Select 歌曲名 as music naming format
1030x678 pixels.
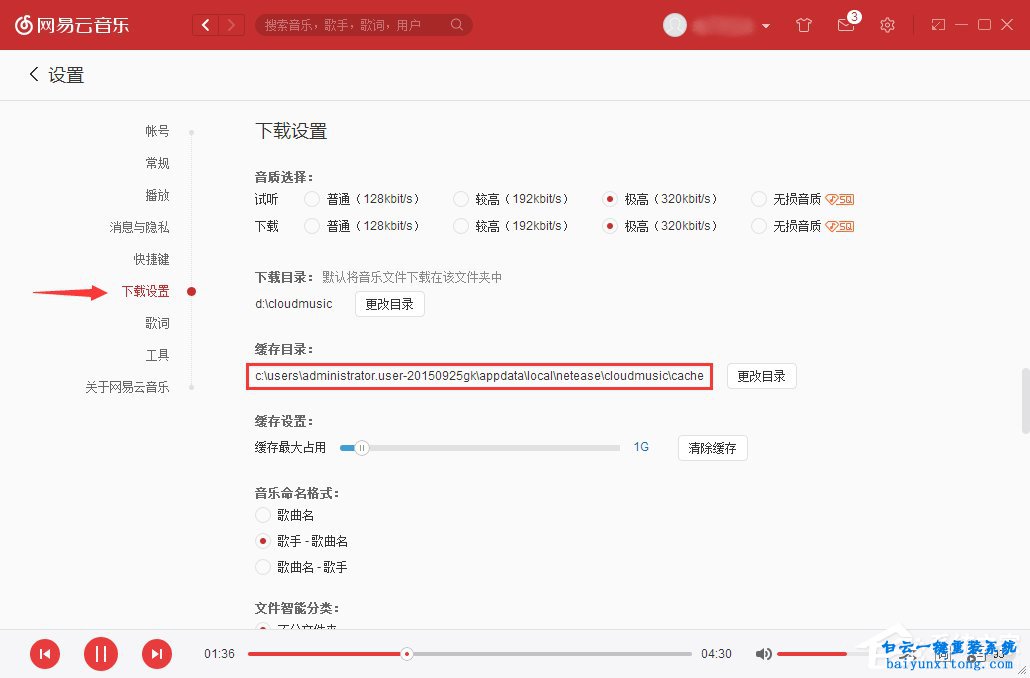262,515
